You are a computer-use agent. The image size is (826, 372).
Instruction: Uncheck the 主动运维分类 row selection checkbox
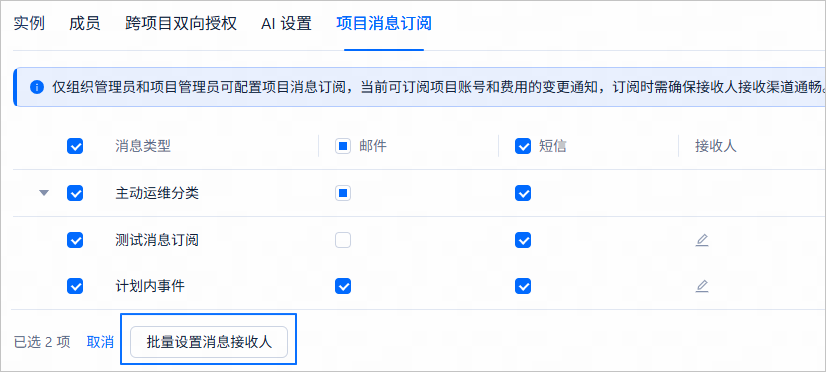coord(75,193)
